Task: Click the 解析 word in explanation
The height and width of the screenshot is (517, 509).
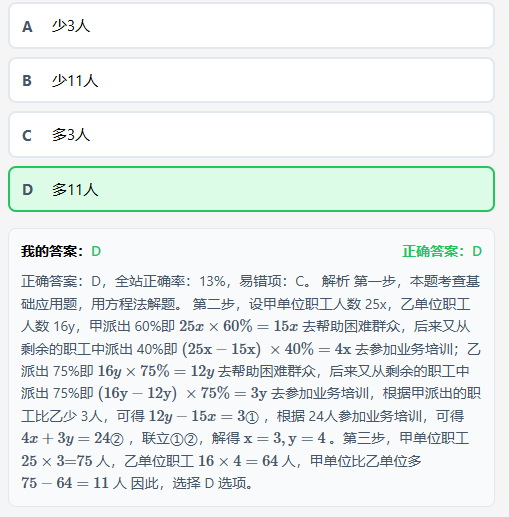Action: click(336, 281)
